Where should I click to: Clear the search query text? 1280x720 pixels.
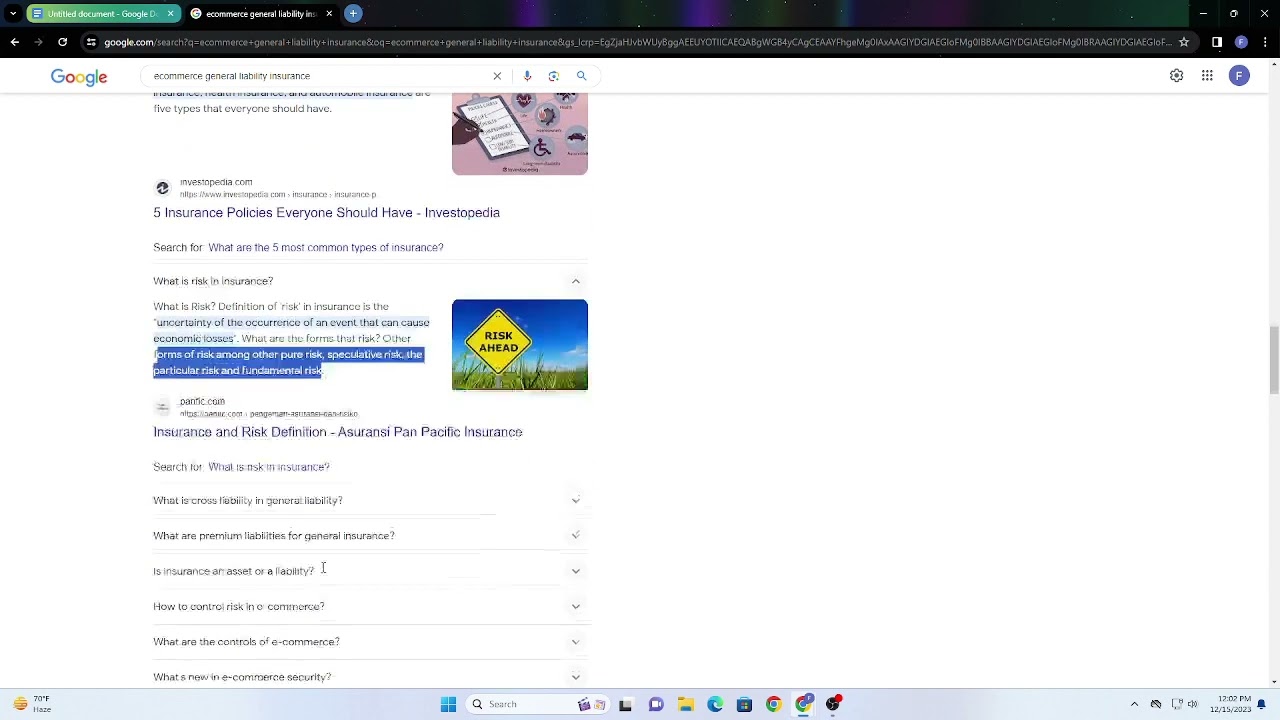coord(497,76)
